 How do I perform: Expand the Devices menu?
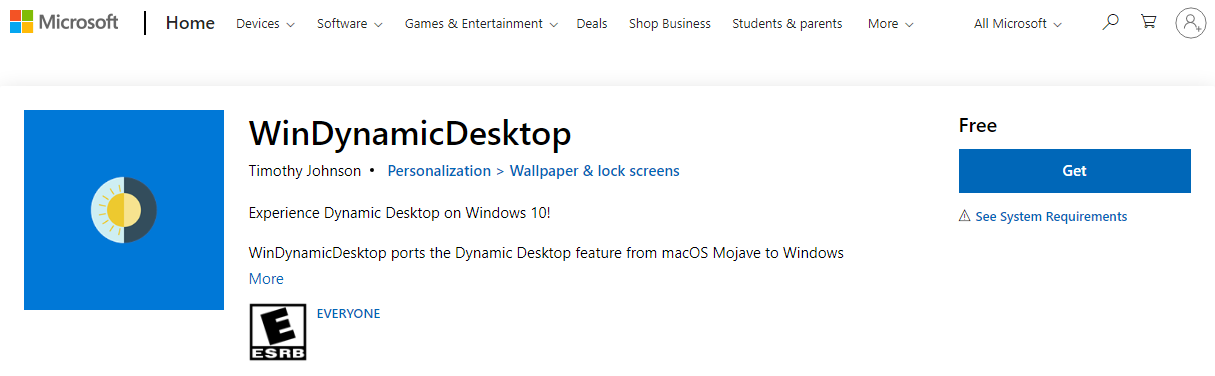[265, 24]
